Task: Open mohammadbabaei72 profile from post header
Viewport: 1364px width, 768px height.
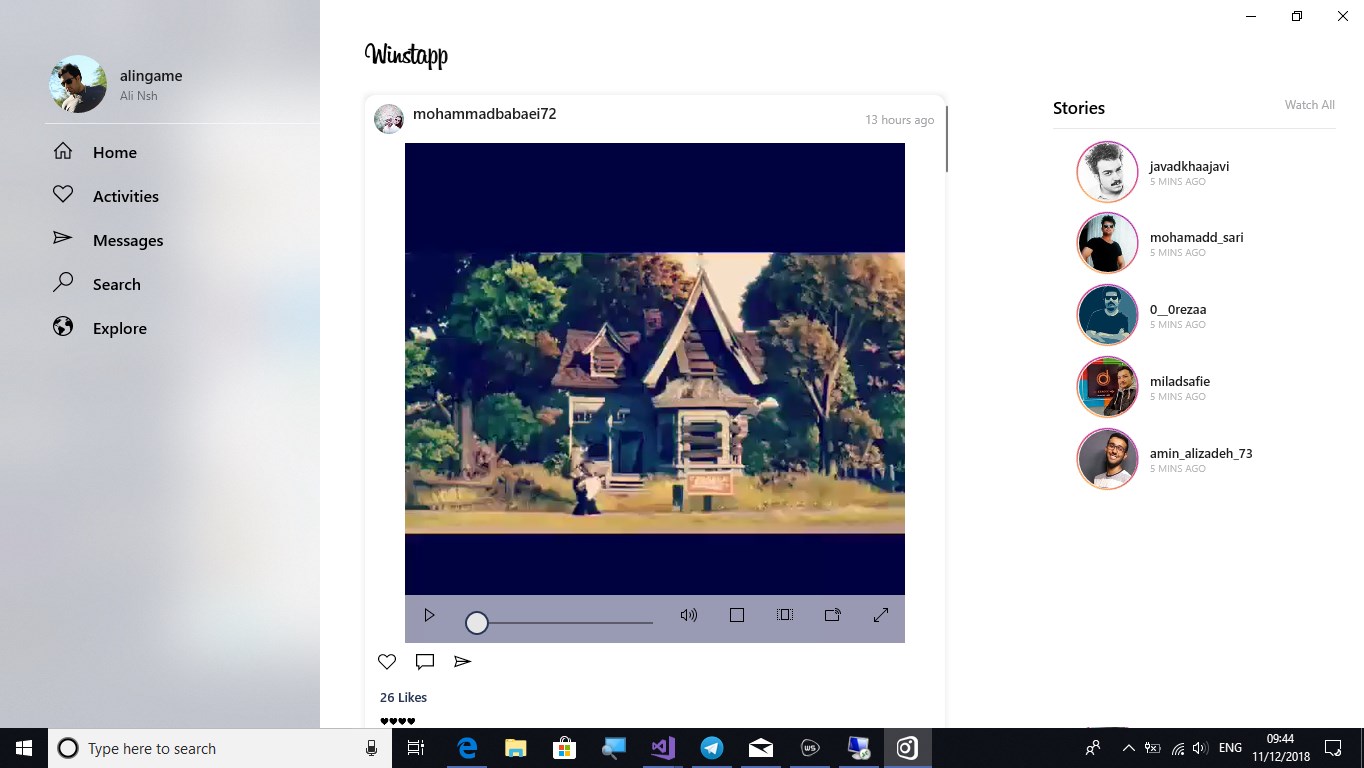Action: (484, 114)
